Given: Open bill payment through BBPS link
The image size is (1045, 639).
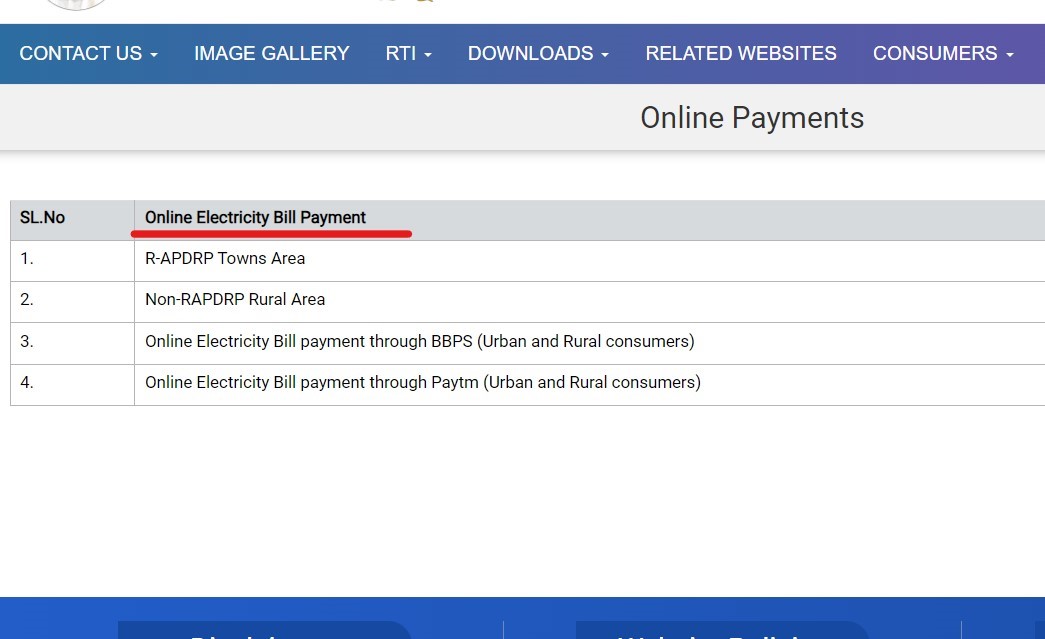Looking at the screenshot, I should click(419, 341).
